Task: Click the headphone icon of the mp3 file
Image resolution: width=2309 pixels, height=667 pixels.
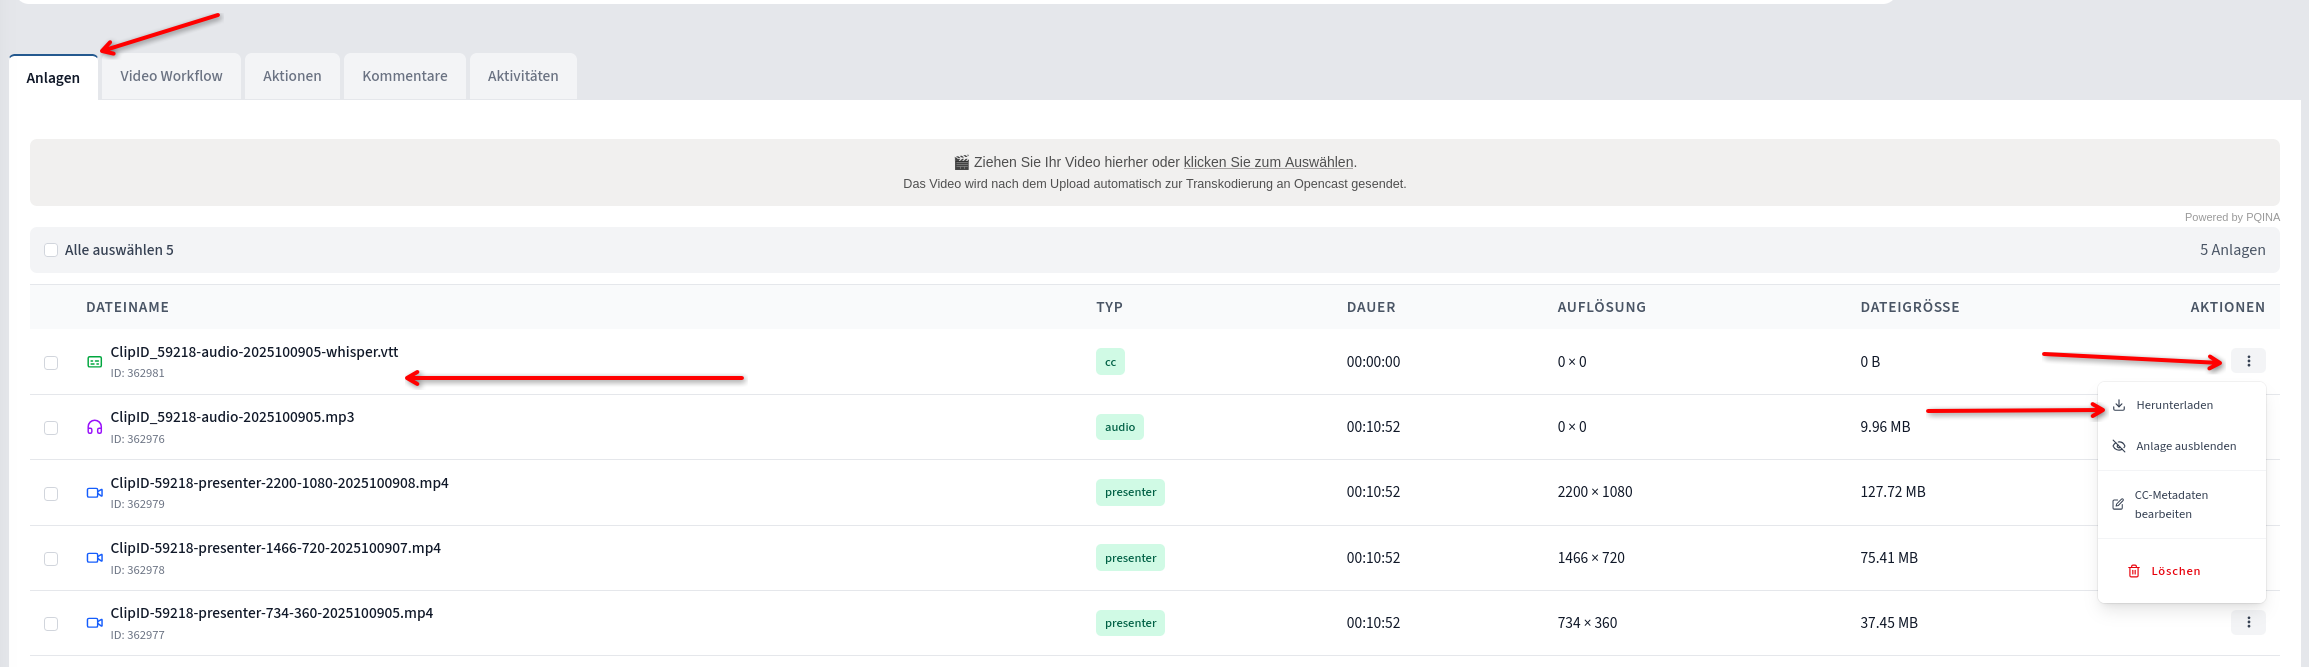Action: click(x=94, y=427)
